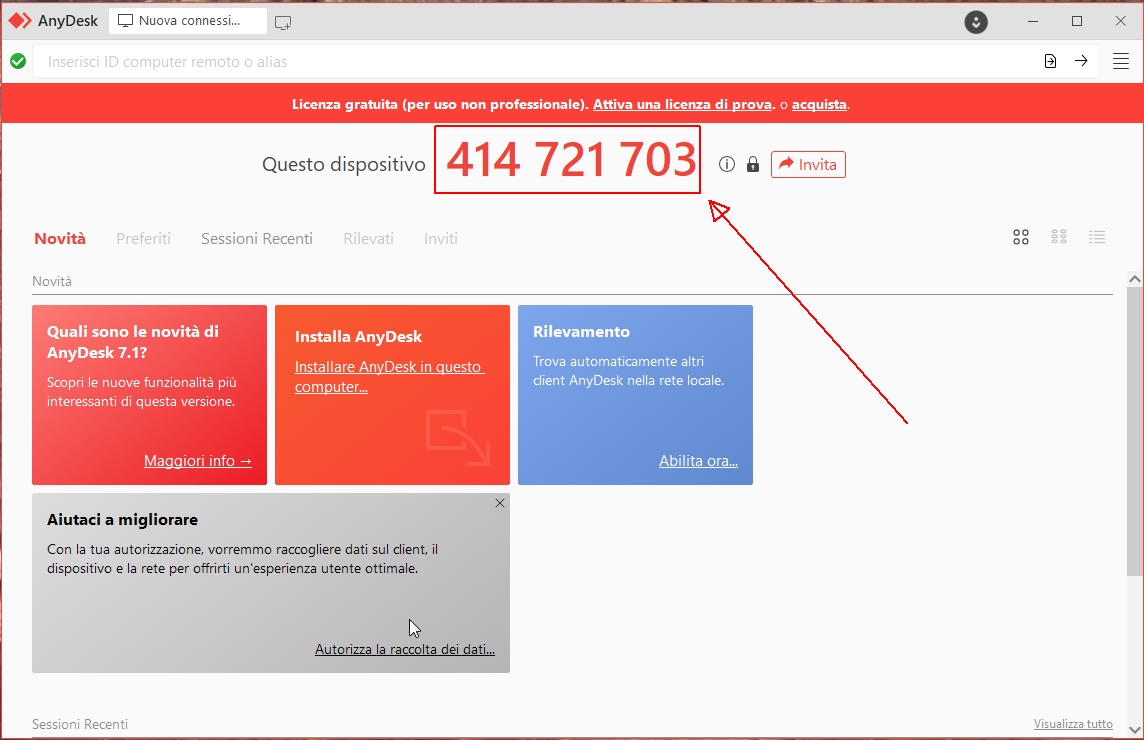Select the Nuova connessione tab
Screen dimensions: 1144x740
coord(188,20)
